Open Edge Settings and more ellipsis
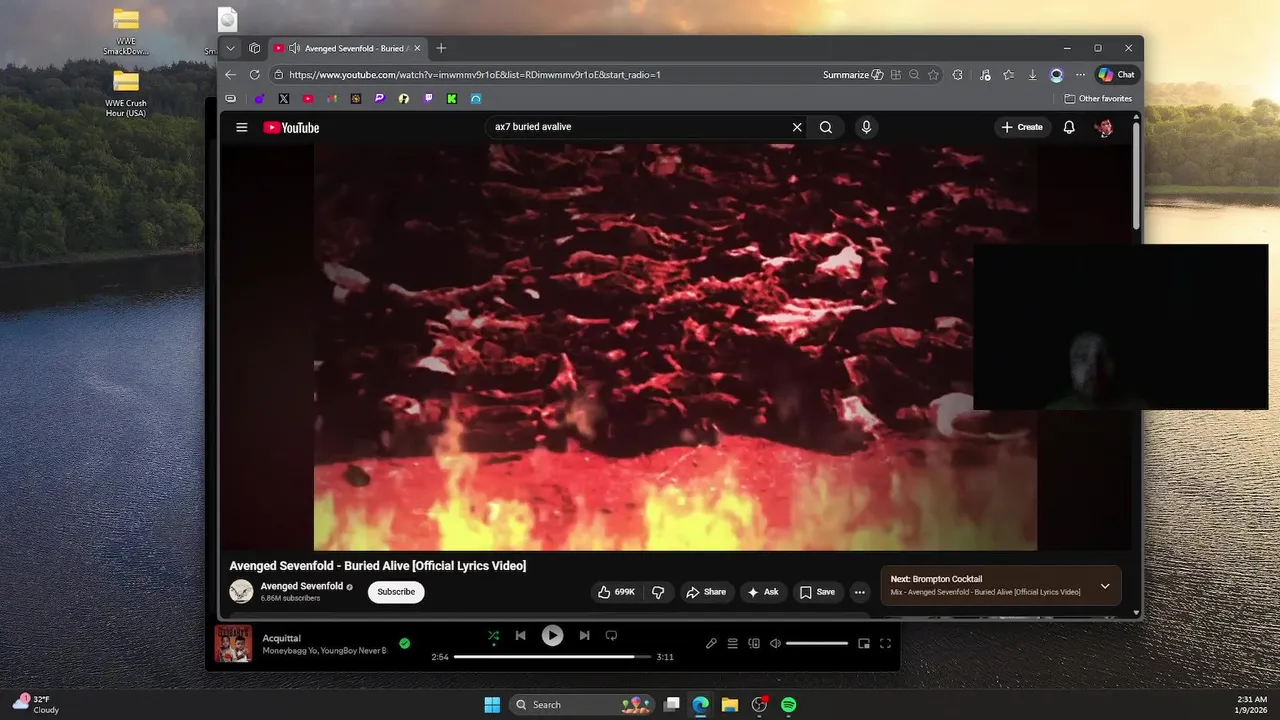The image size is (1280, 720). point(1080,75)
